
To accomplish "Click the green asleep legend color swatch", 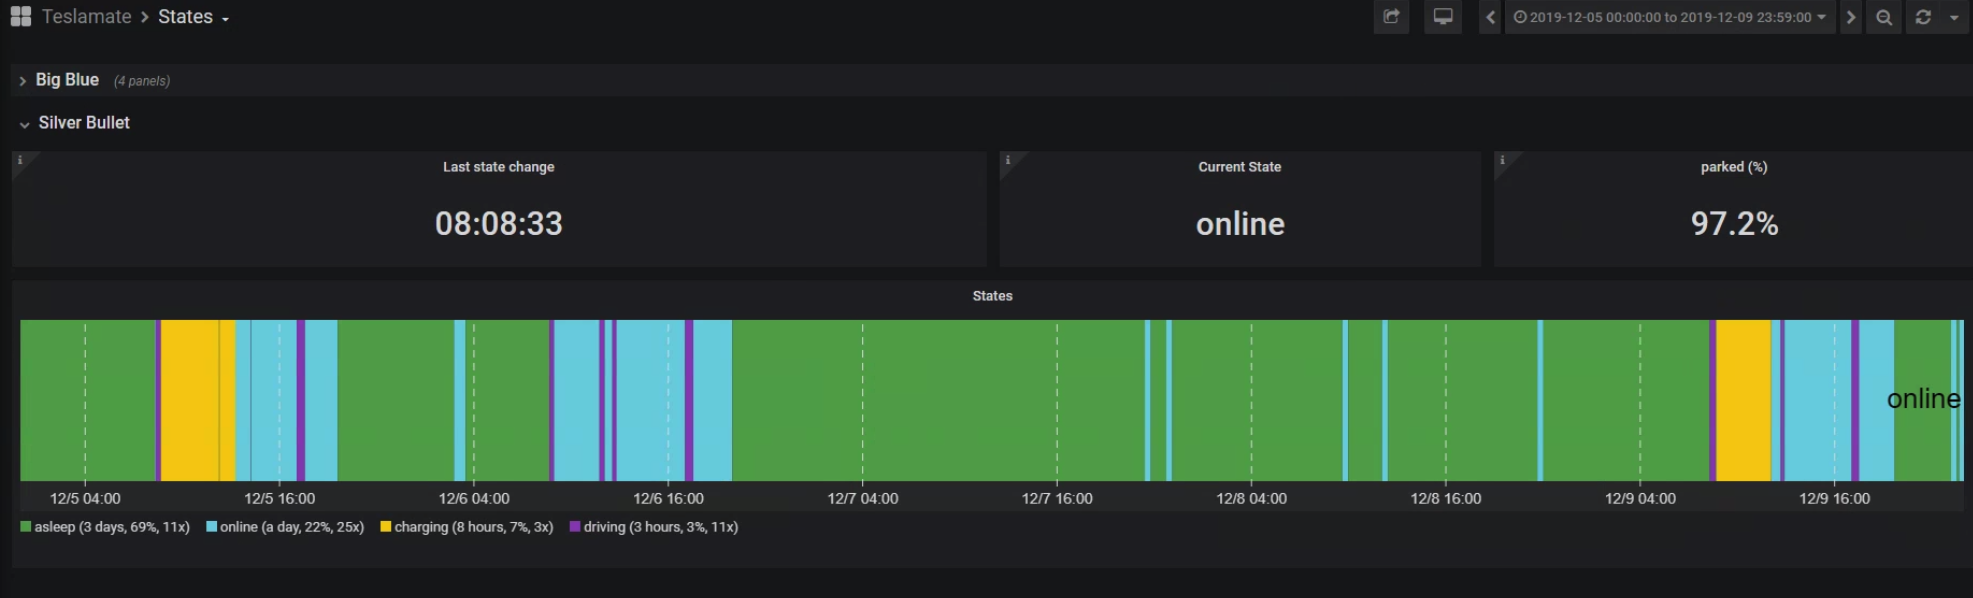I will coord(26,527).
